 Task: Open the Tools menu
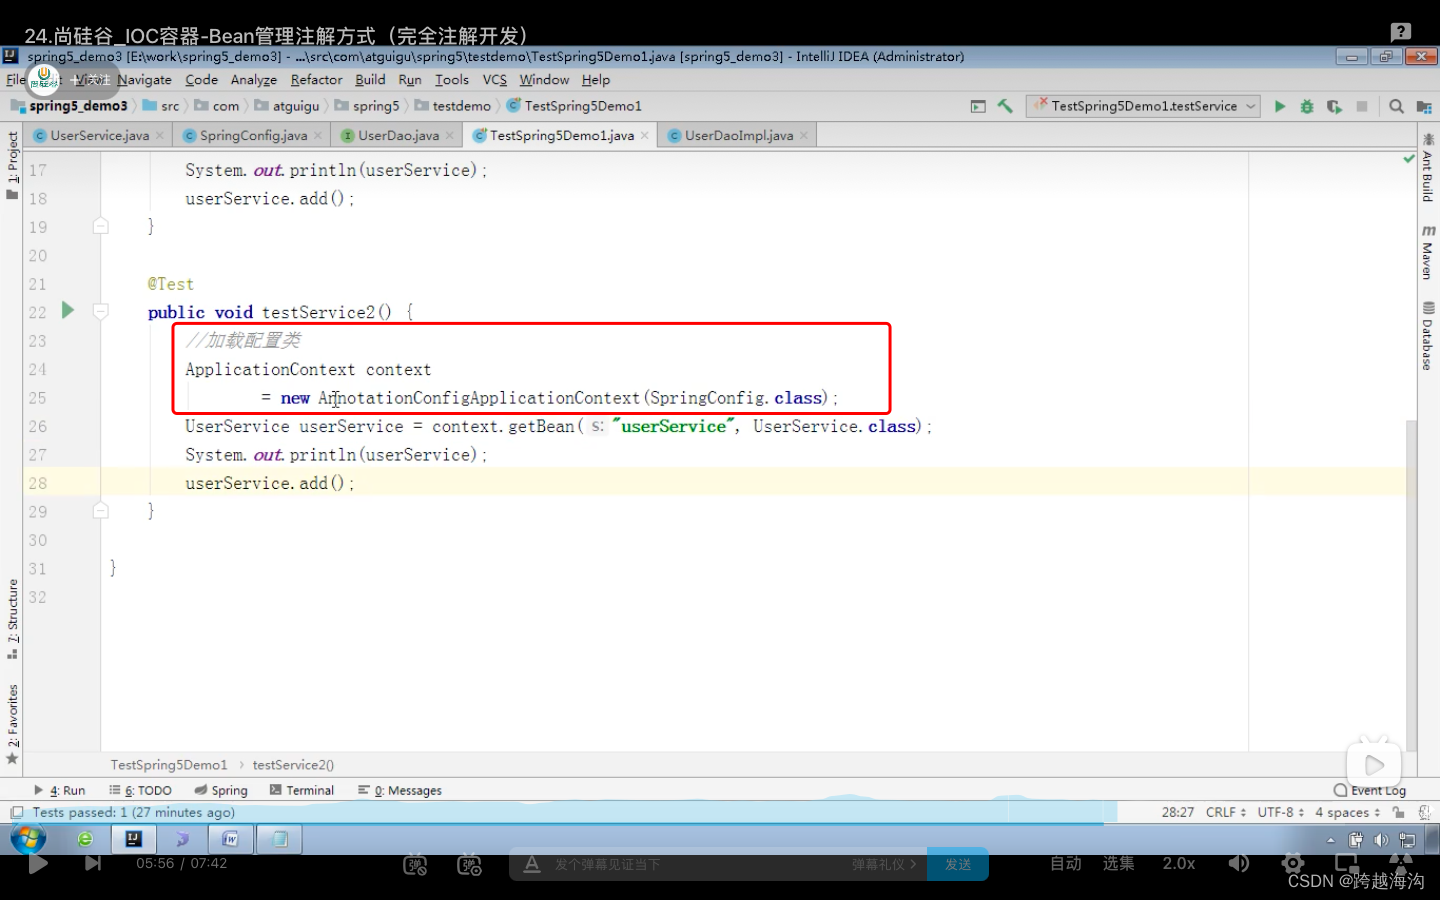click(x=452, y=80)
